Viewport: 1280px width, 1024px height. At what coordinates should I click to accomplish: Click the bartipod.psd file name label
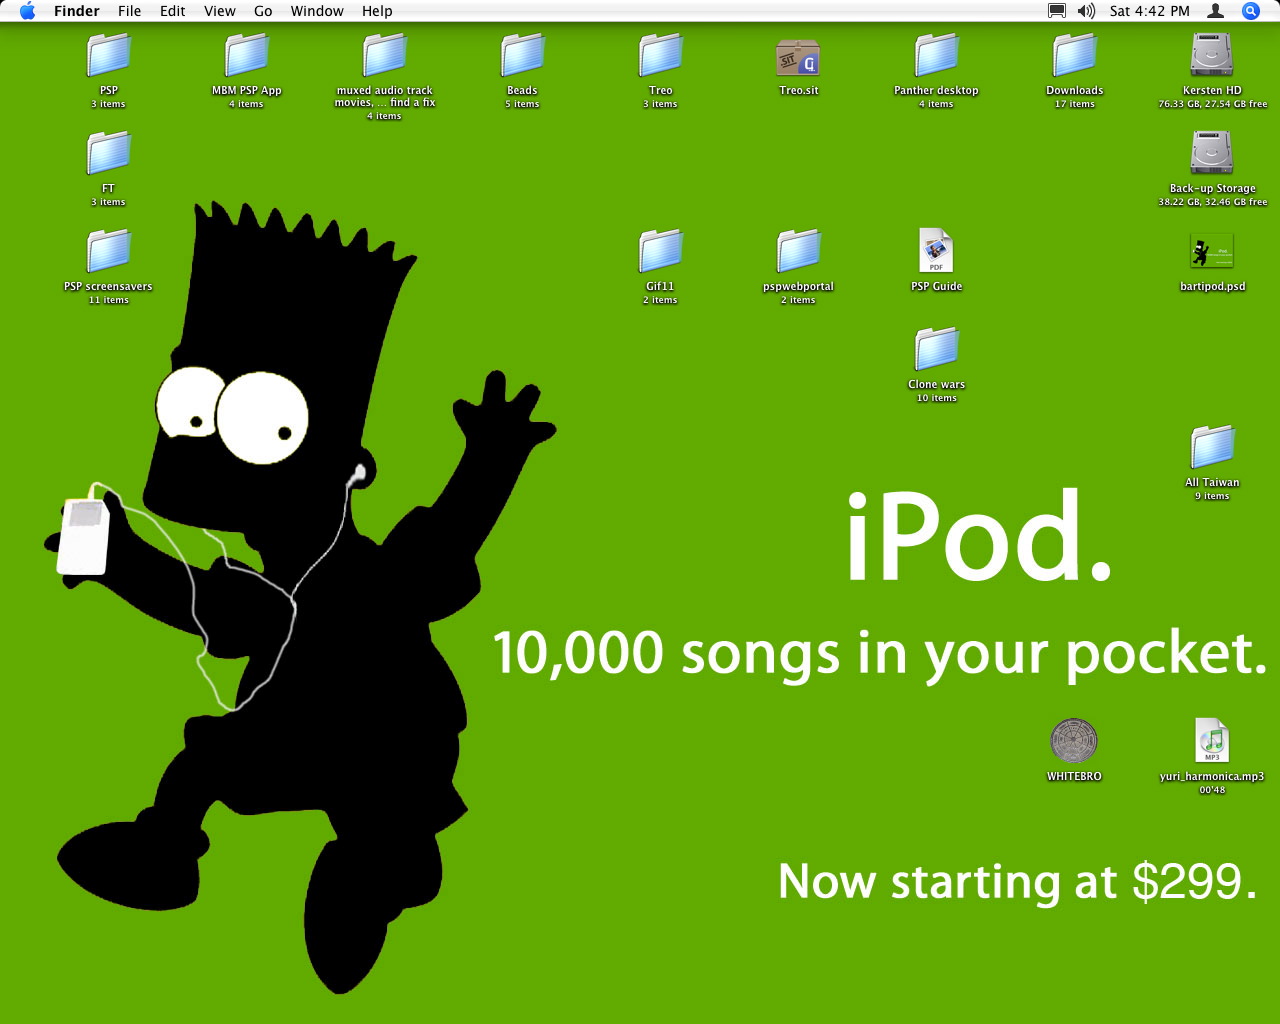[1212, 286]
